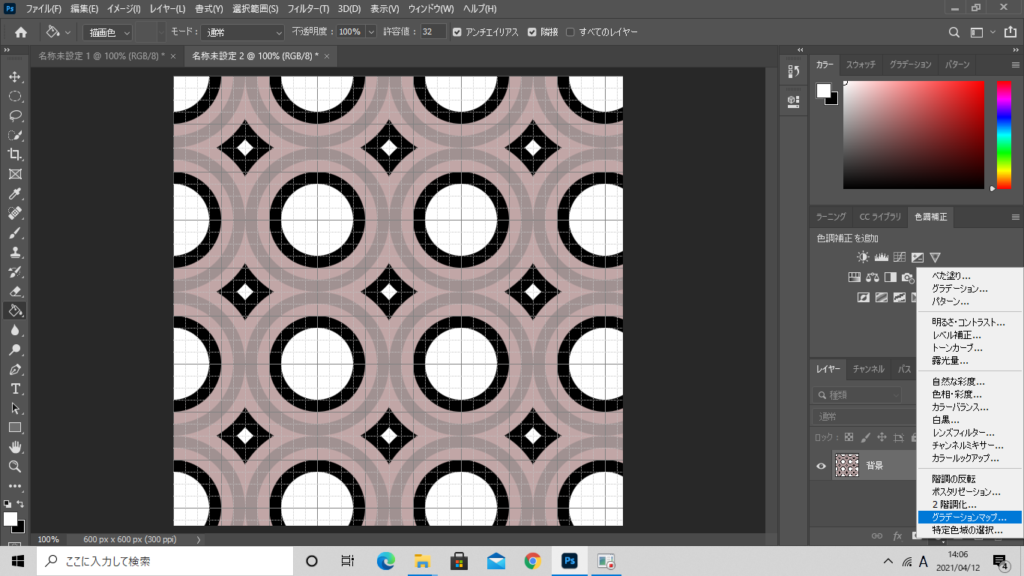Select the Healing Brush tool

[15, 214]
